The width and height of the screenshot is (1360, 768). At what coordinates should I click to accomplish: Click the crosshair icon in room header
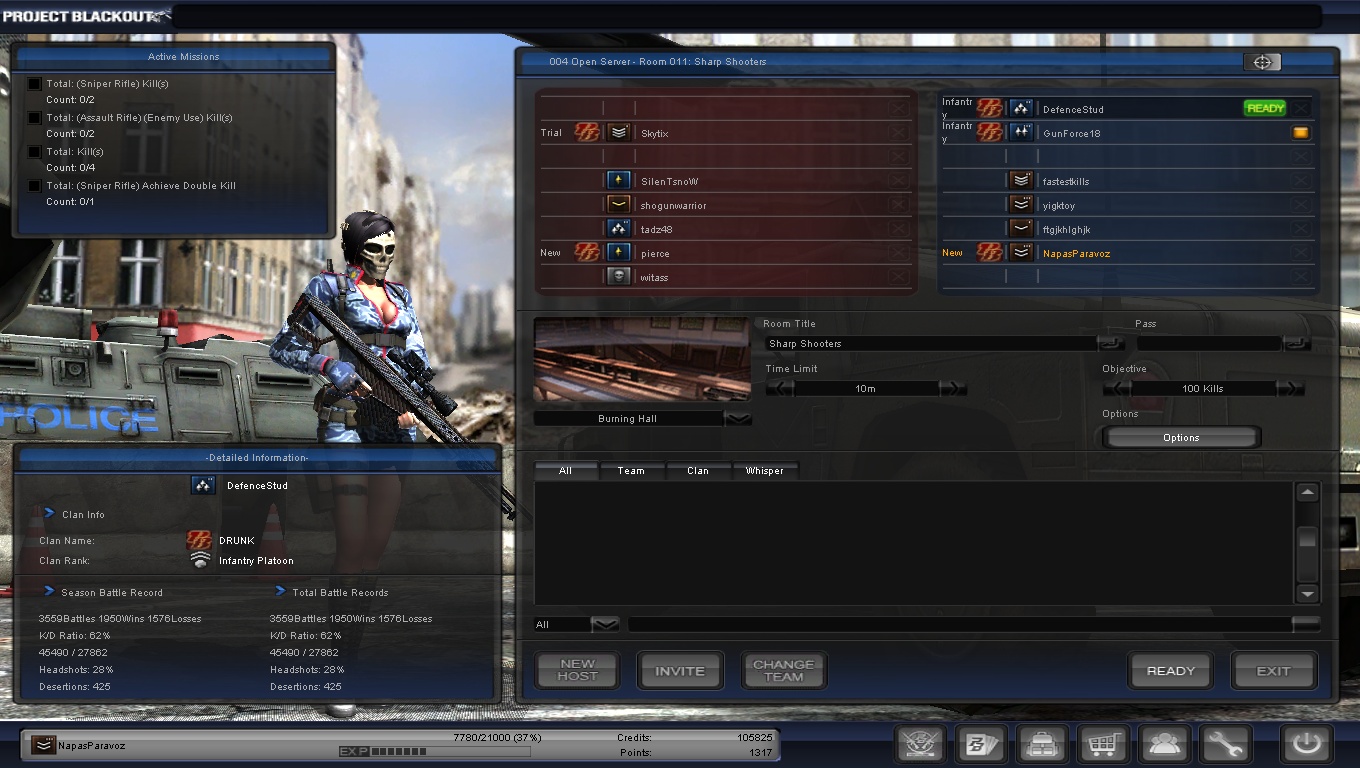1262,62
